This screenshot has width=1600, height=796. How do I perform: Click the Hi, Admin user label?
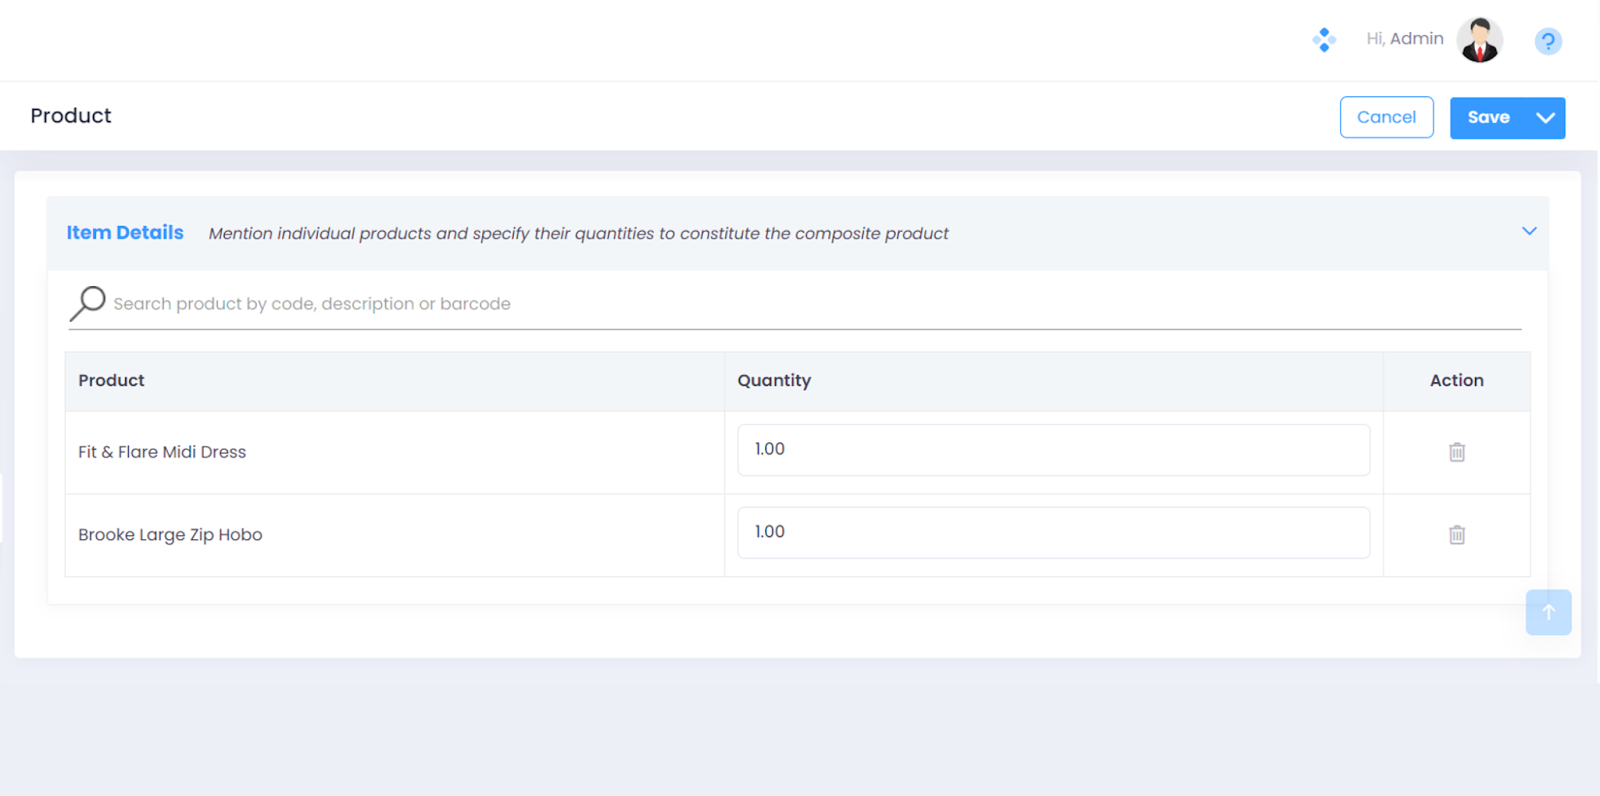pyautogui.click(x=1404, y=39)
